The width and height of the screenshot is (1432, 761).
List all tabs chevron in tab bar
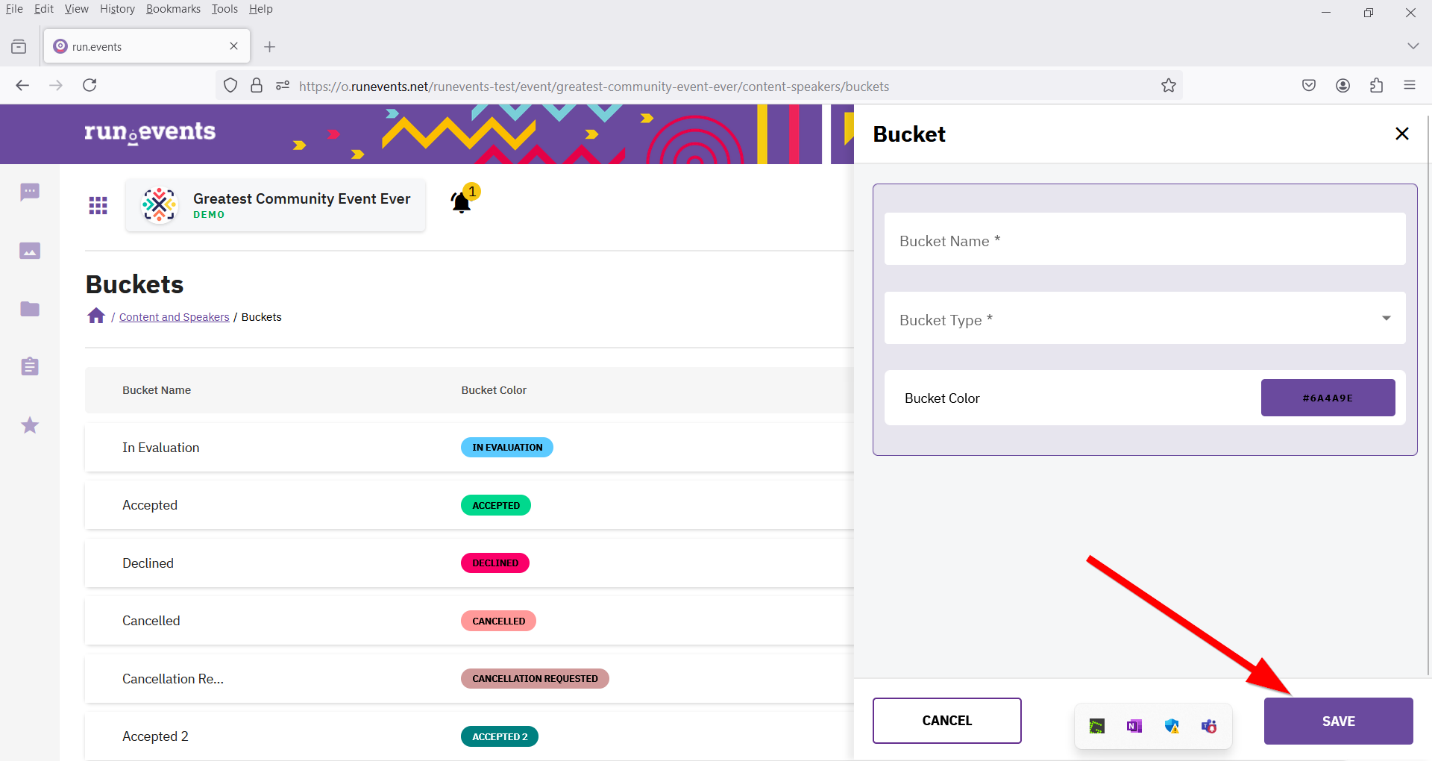coord(1413,46)
